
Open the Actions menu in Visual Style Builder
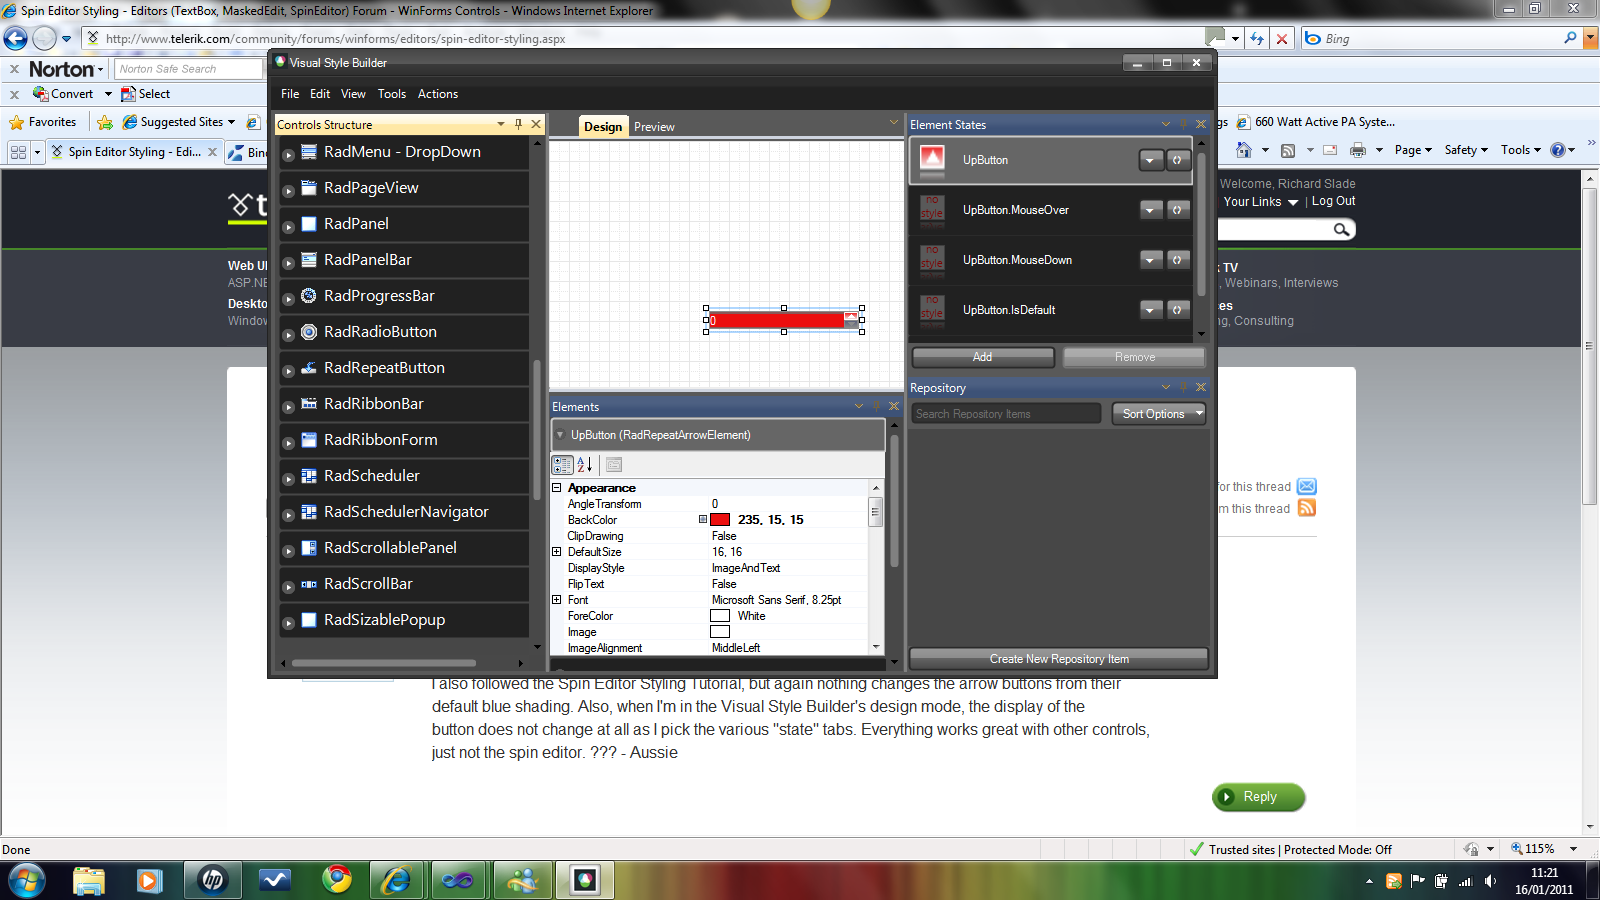(x=438, y=94)
